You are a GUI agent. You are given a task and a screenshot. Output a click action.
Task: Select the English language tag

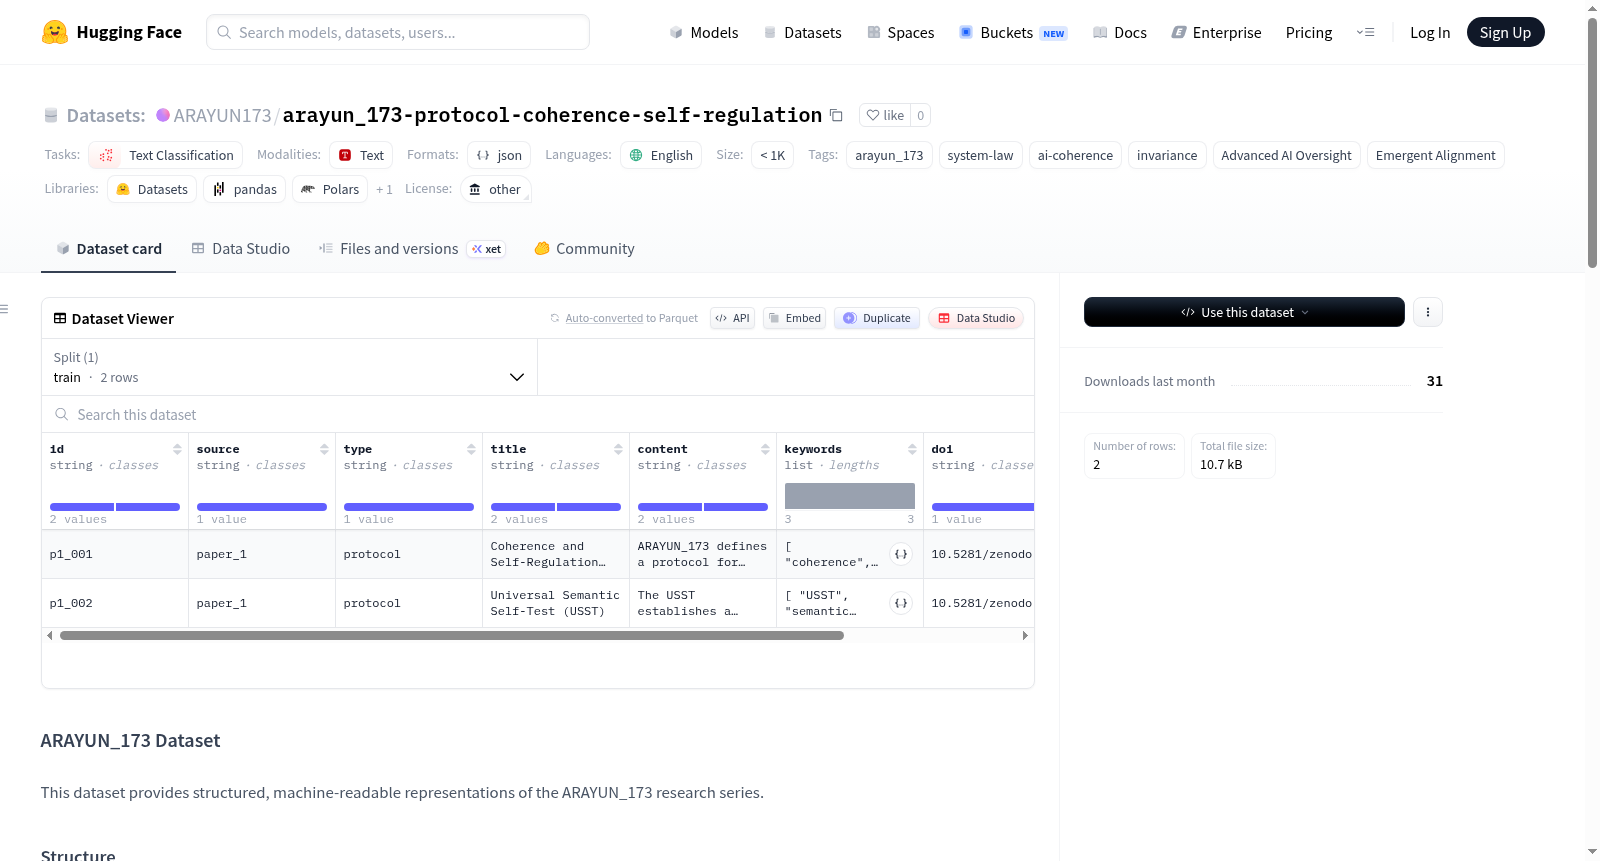point(661,155)
